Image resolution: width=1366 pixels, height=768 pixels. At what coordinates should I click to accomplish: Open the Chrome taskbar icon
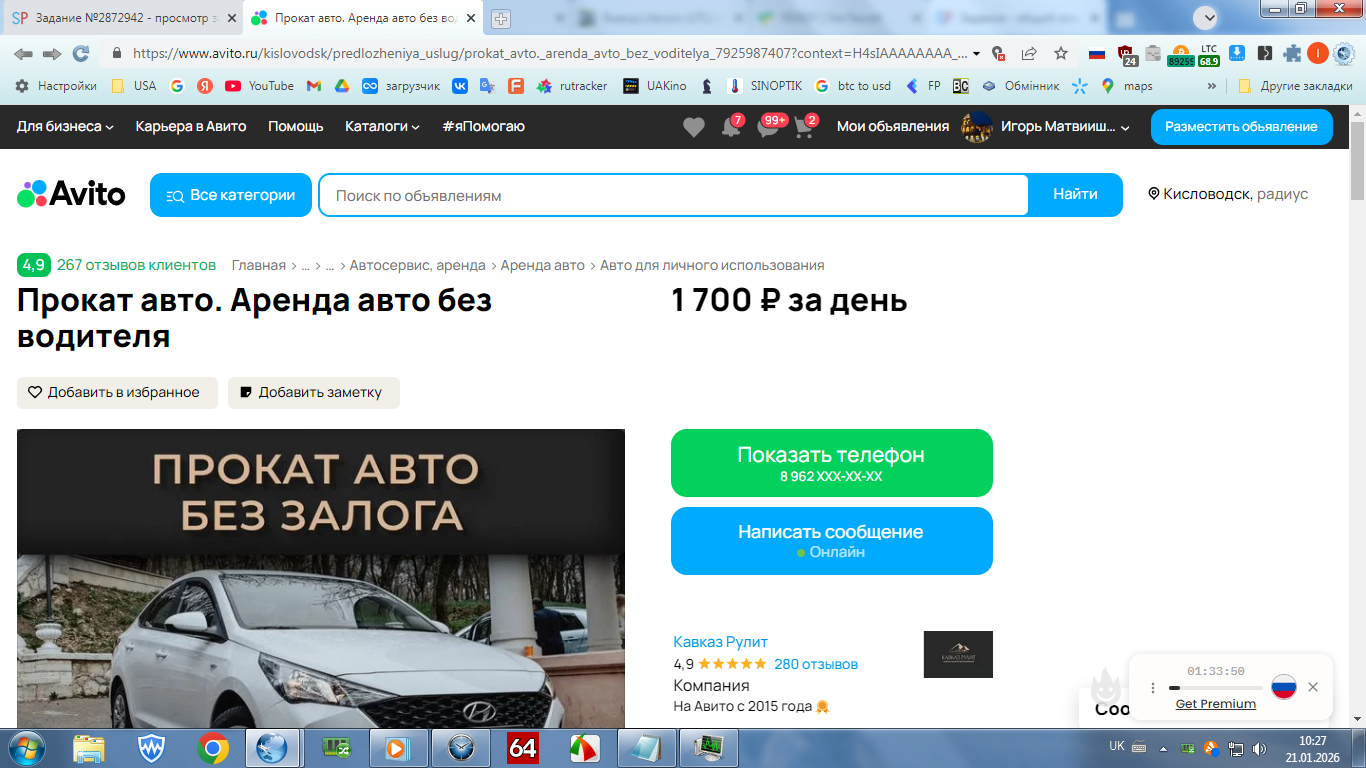(x=212, y=748)
